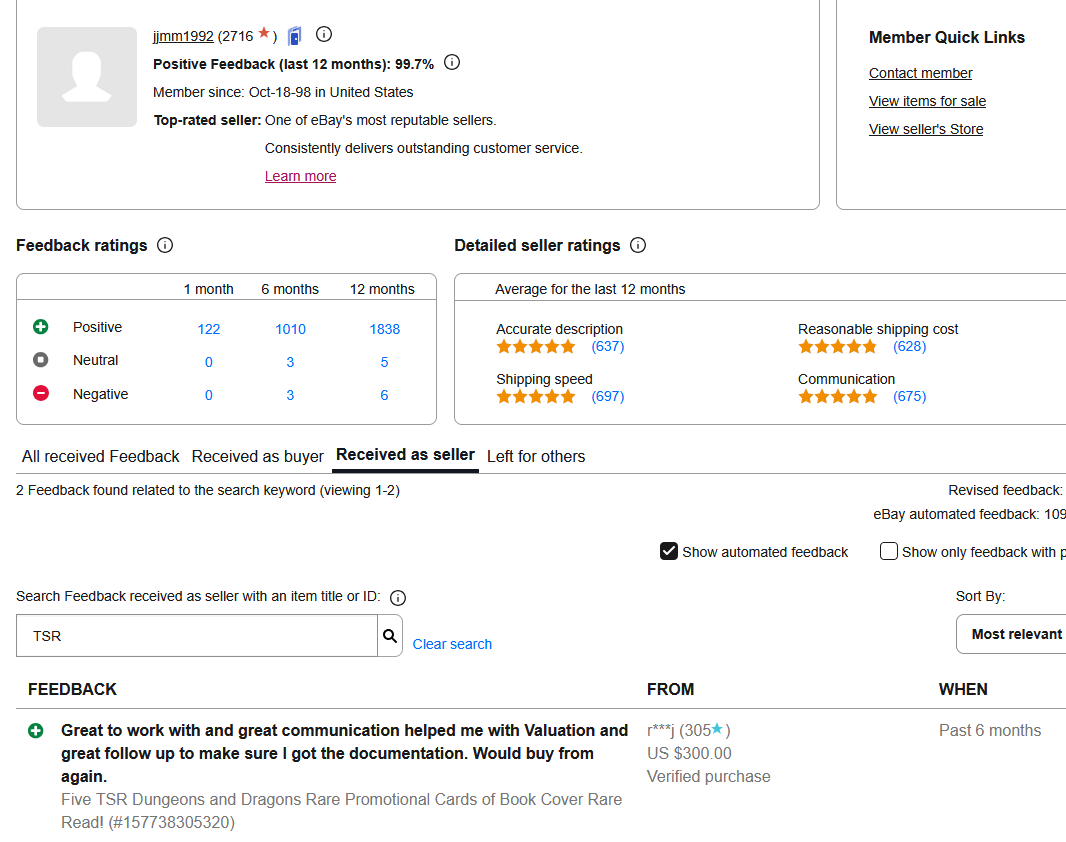Click info icon next to Positive Feedback percentage
The image size is (1066, 842).
point(452,63)
